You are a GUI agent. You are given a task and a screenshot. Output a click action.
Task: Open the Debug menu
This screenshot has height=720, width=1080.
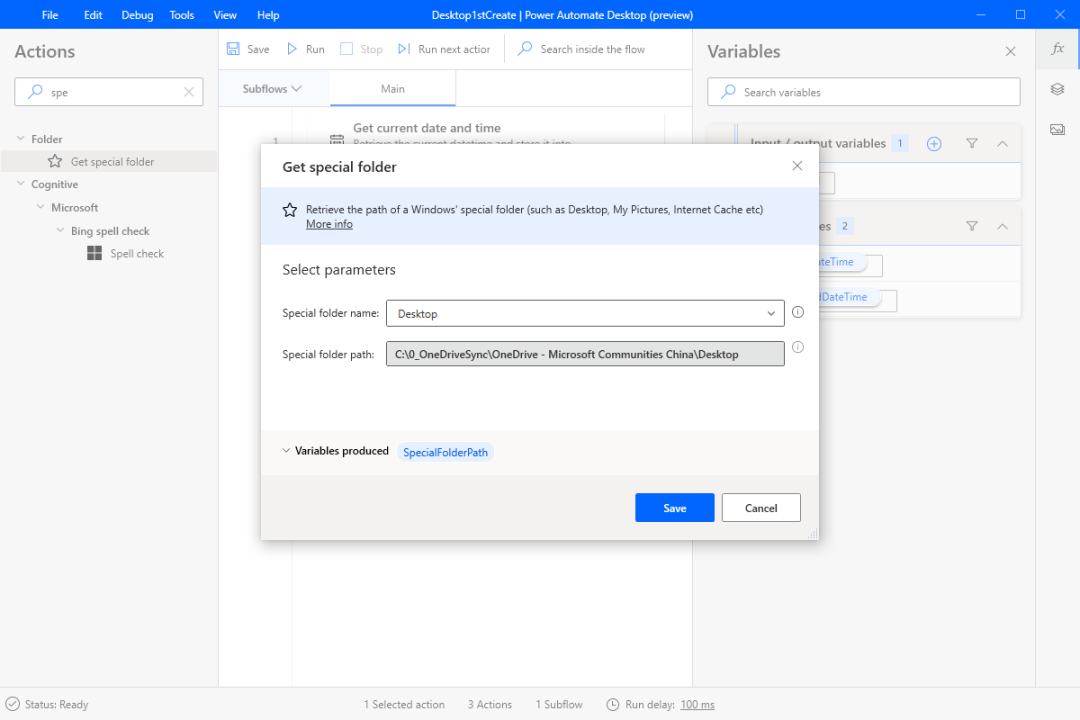pos(137,14)
